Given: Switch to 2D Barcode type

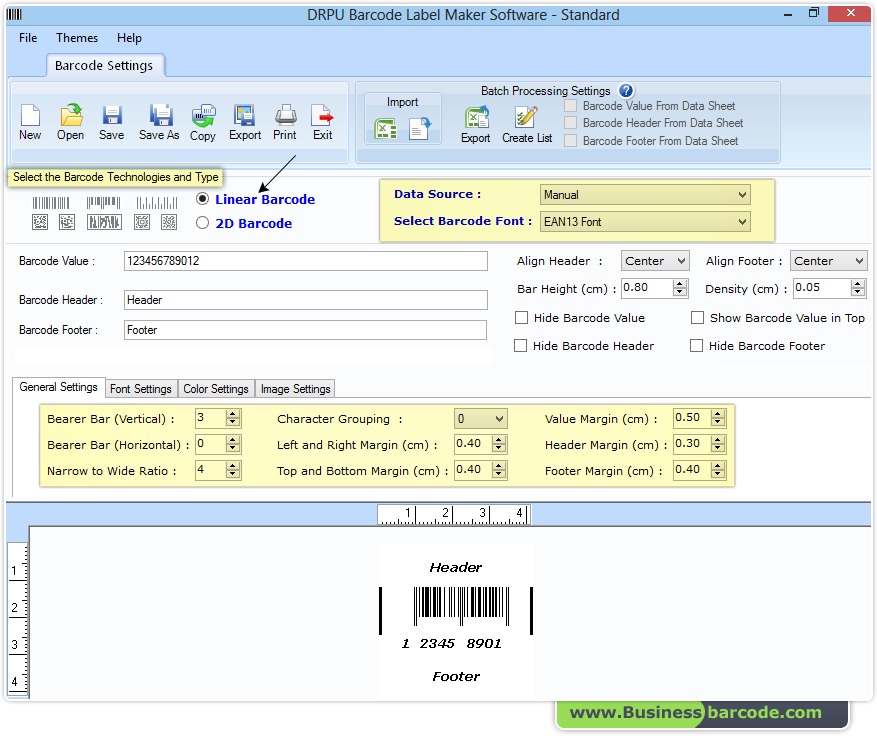Looking at the screenshot, I should point(203,222).
